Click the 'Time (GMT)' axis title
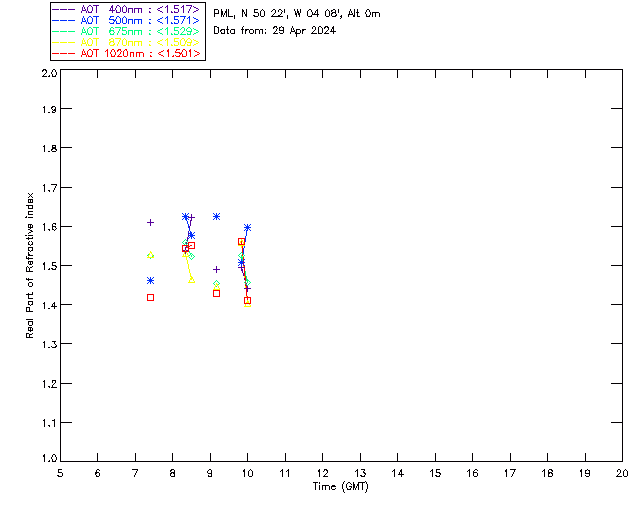640x512 pixels. [x=340, y=487]
